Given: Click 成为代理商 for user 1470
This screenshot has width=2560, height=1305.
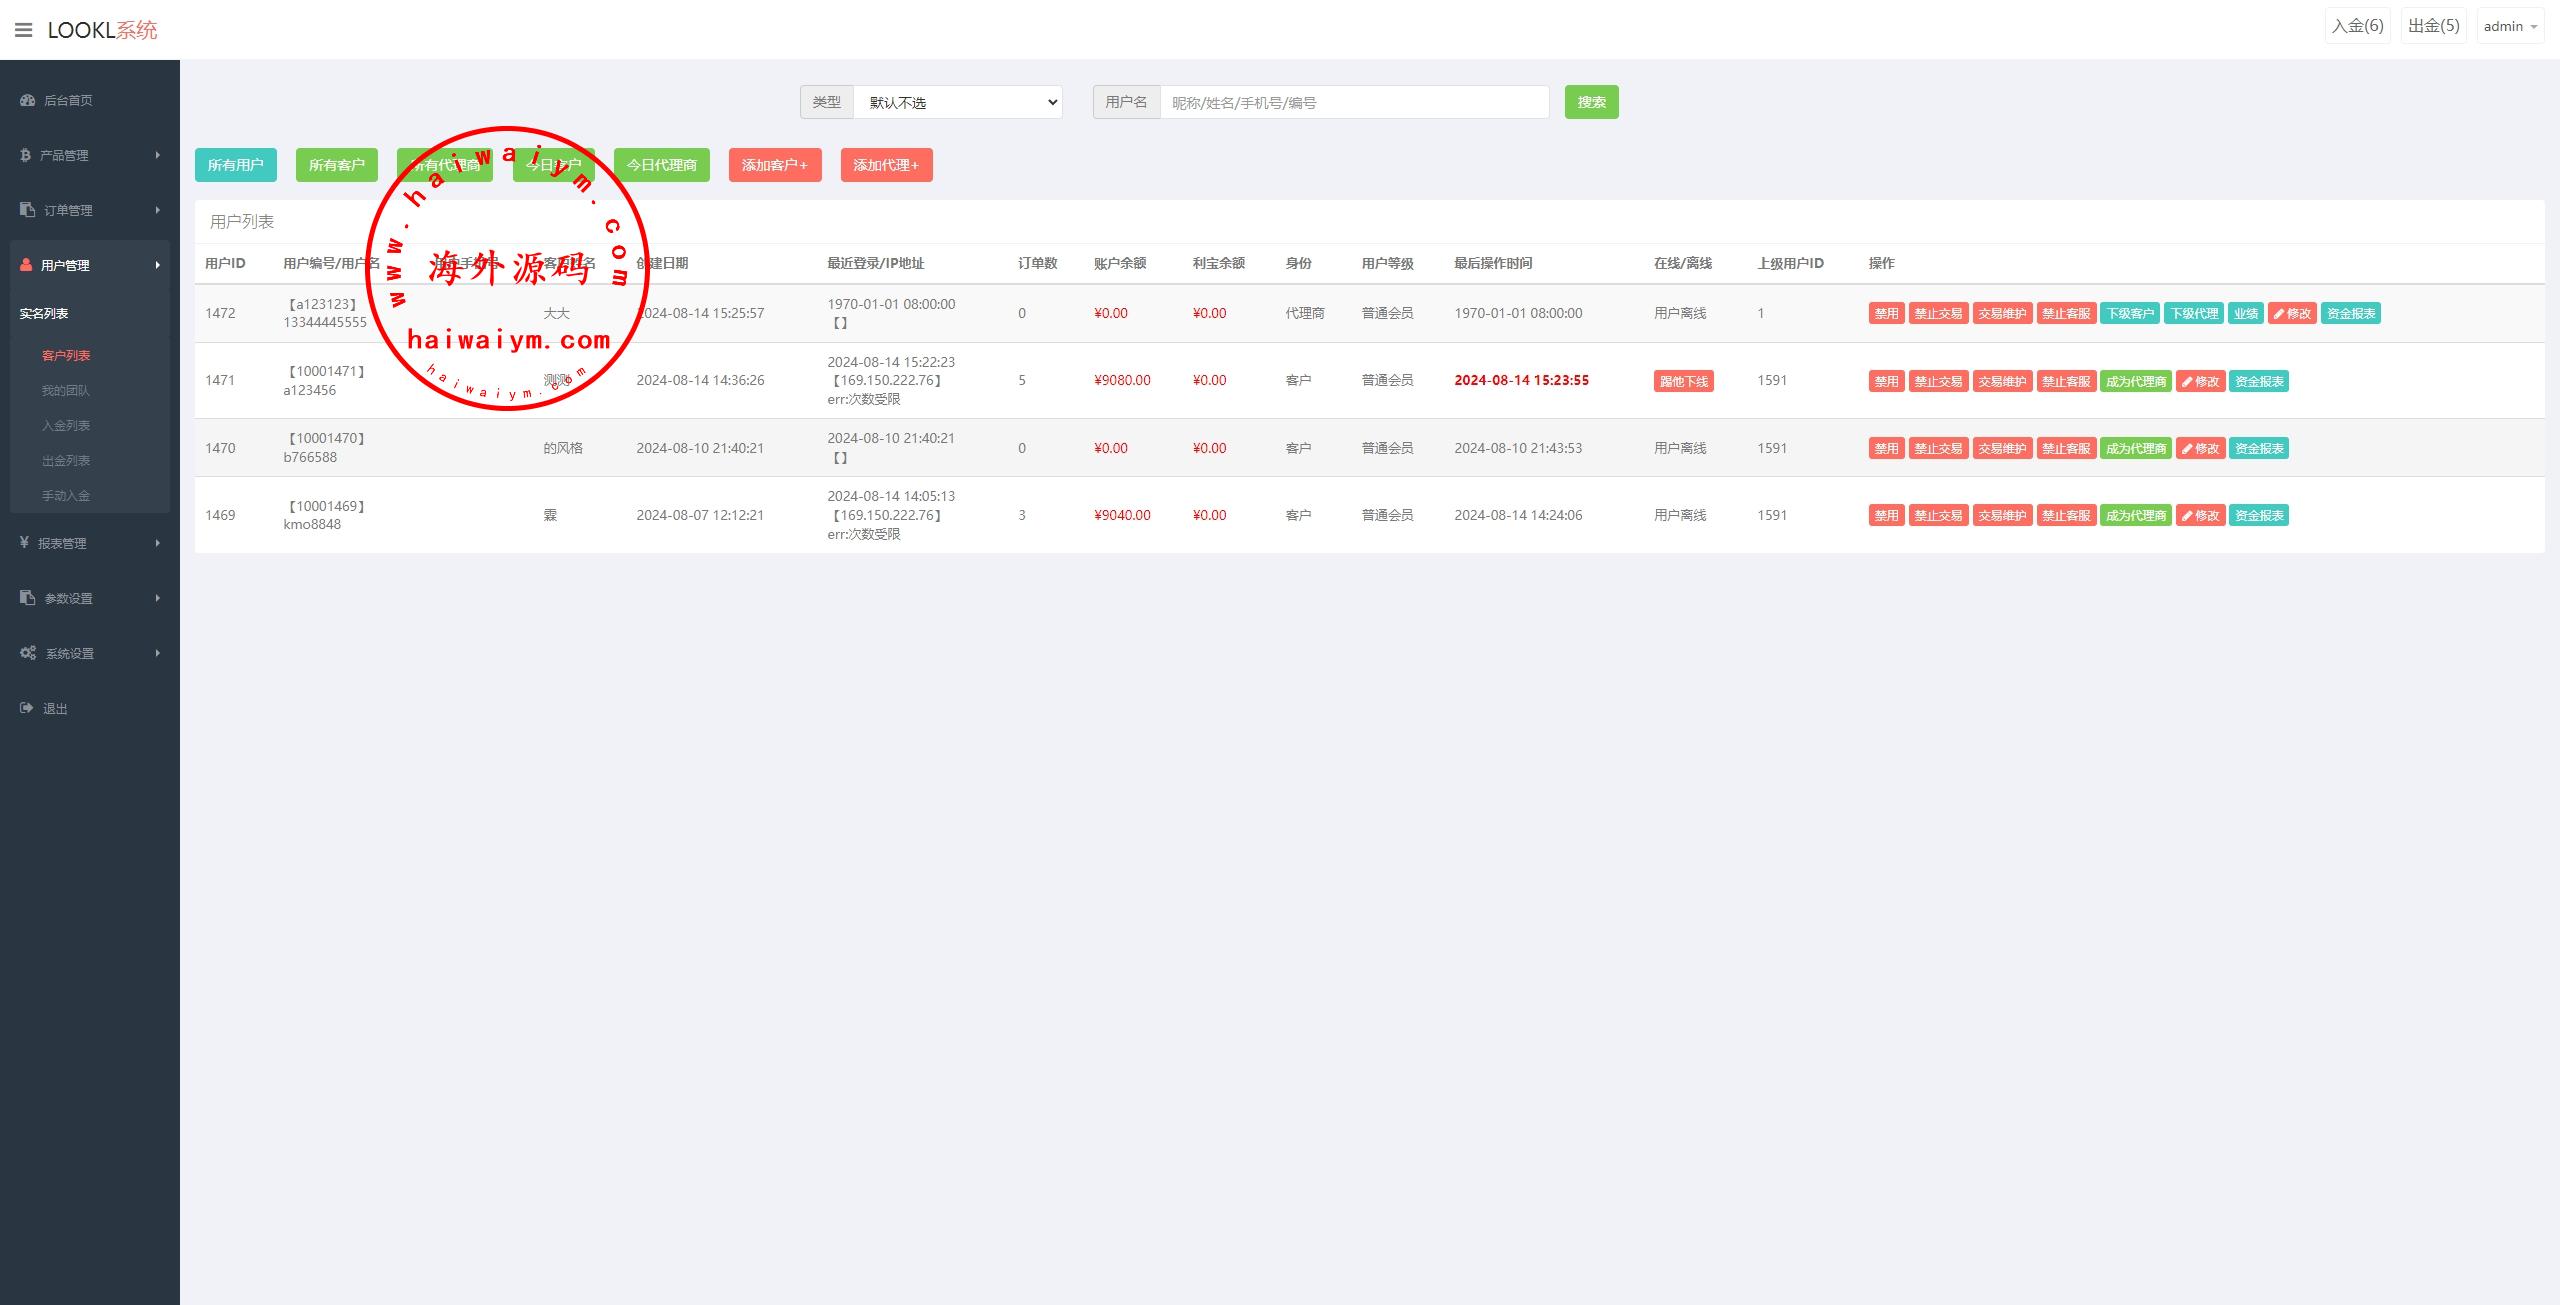Looking at the screenshot, I should [2135, 449].
